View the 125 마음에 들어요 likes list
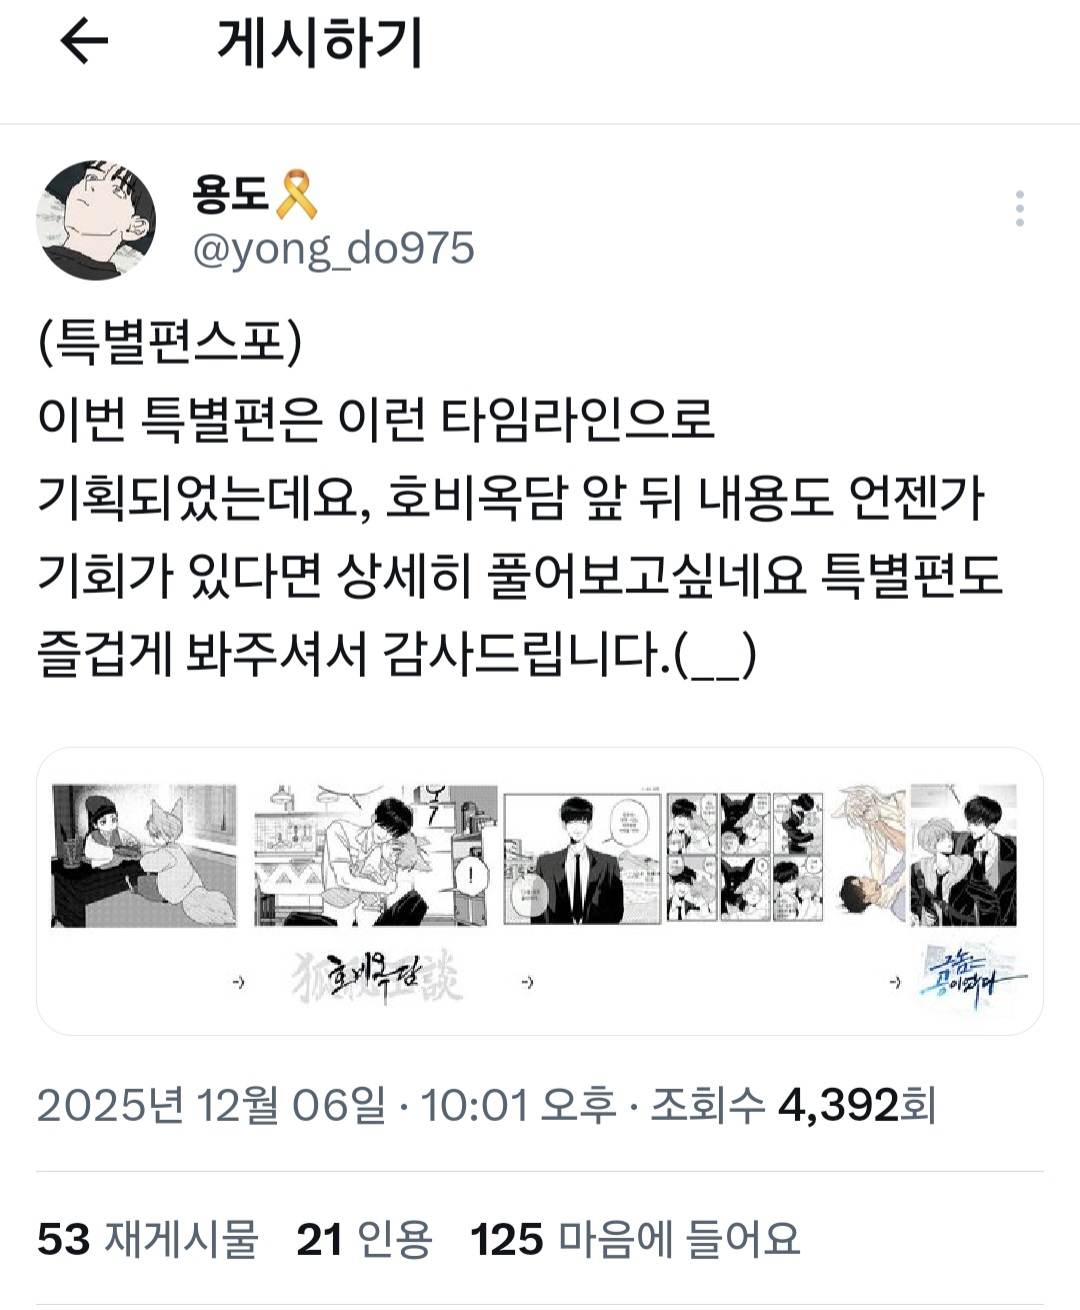 tap(636, 1239)
